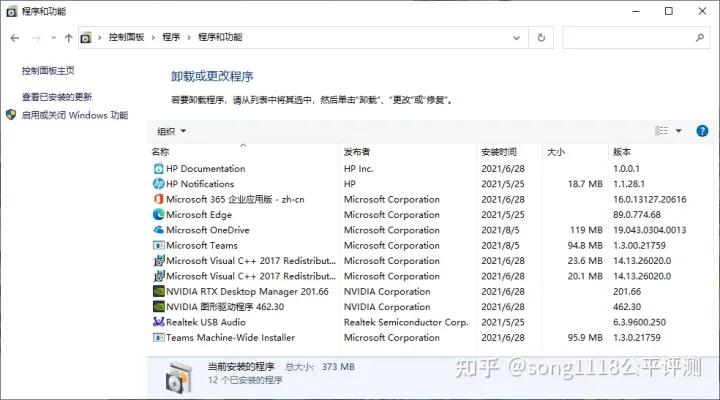Select Microsoft 365 企业应用版 - zh-cn entry
The width and height of the screenshot is (720, 400).
(x=235, y=199)
